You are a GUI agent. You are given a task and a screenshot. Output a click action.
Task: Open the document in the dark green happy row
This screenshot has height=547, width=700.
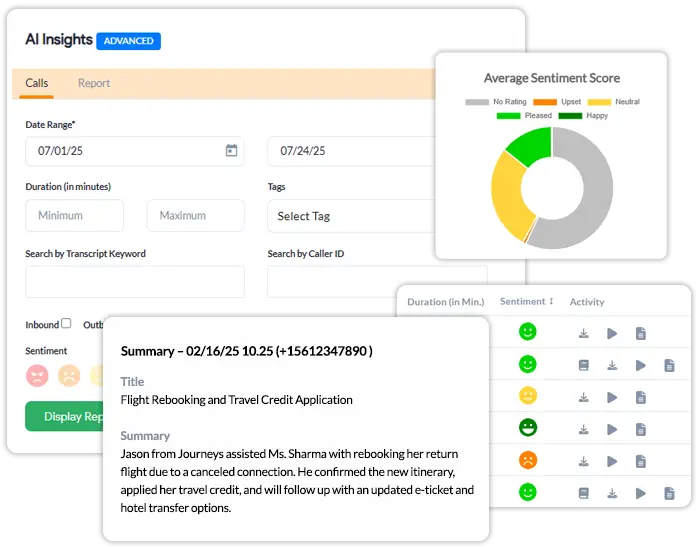[x=641, y=429]
